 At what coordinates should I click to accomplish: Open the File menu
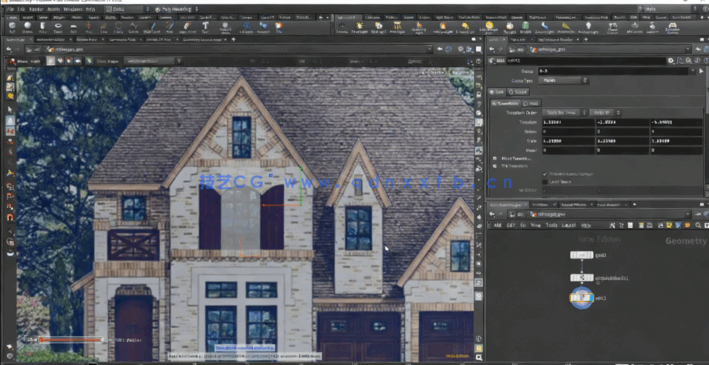(x=10, y=9)
